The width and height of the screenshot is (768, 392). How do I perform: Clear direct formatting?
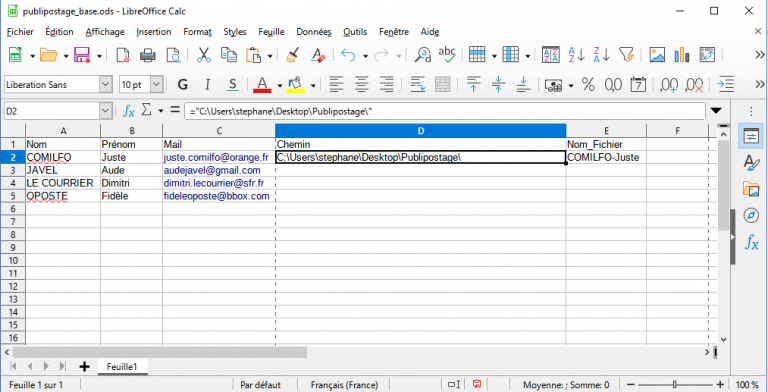(x=318, y=55)
